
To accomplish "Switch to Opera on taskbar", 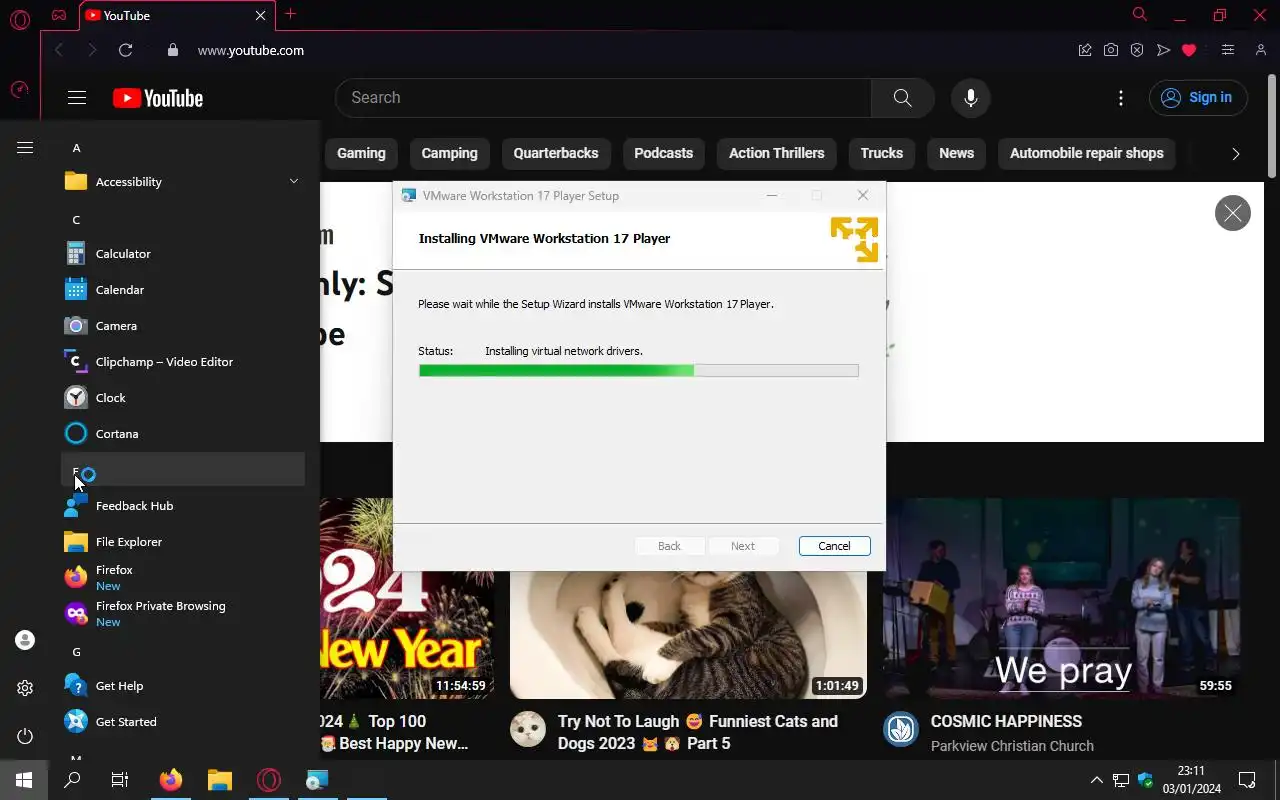I will click(x=268, y=780).
